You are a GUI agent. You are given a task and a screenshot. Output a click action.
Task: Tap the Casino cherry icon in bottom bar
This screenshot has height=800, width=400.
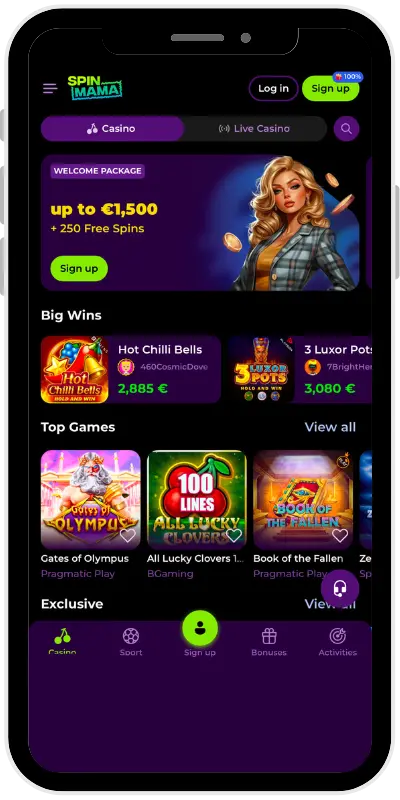62,641
